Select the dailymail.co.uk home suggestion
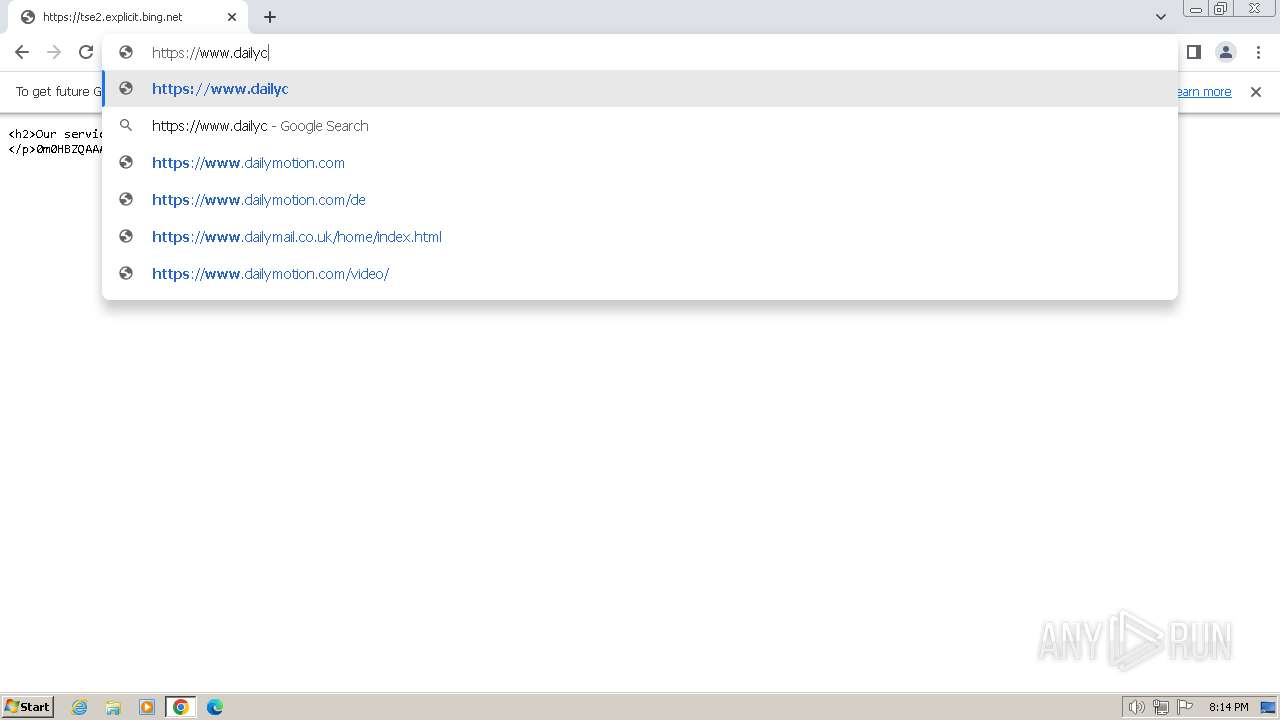Screen dimensions: 1280x720 click(x=640, y=237)
